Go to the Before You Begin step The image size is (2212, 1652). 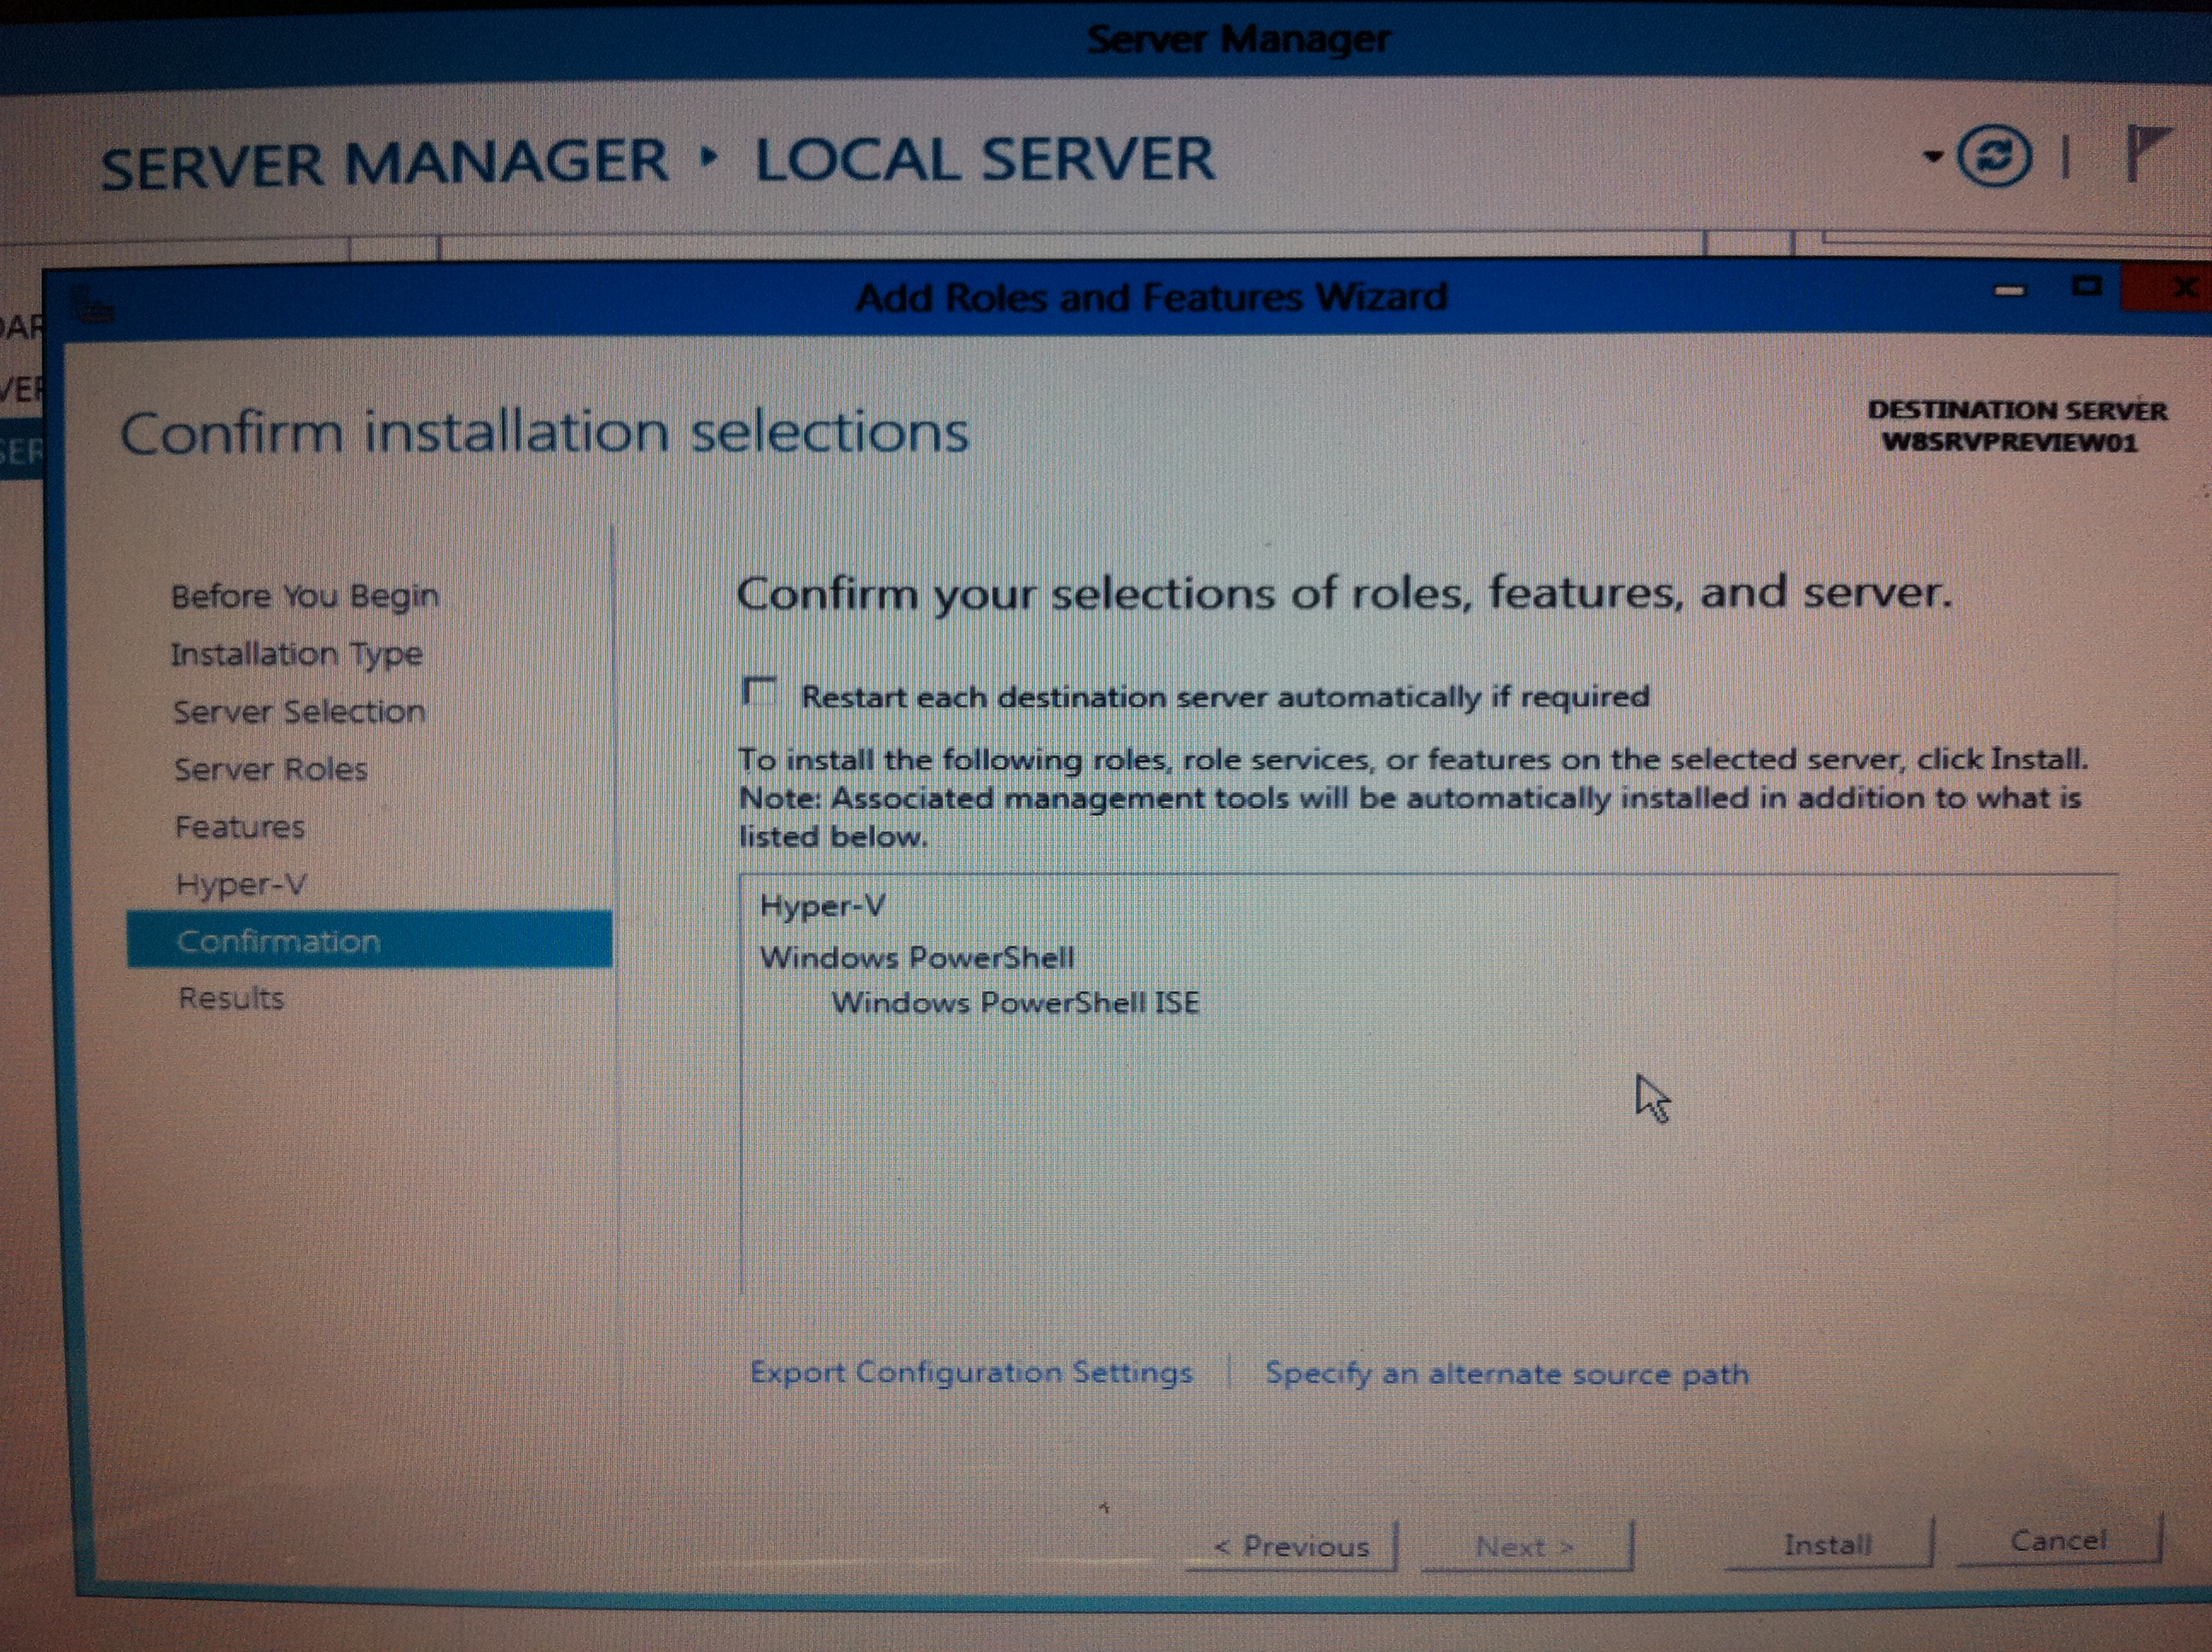pos(305,596)
